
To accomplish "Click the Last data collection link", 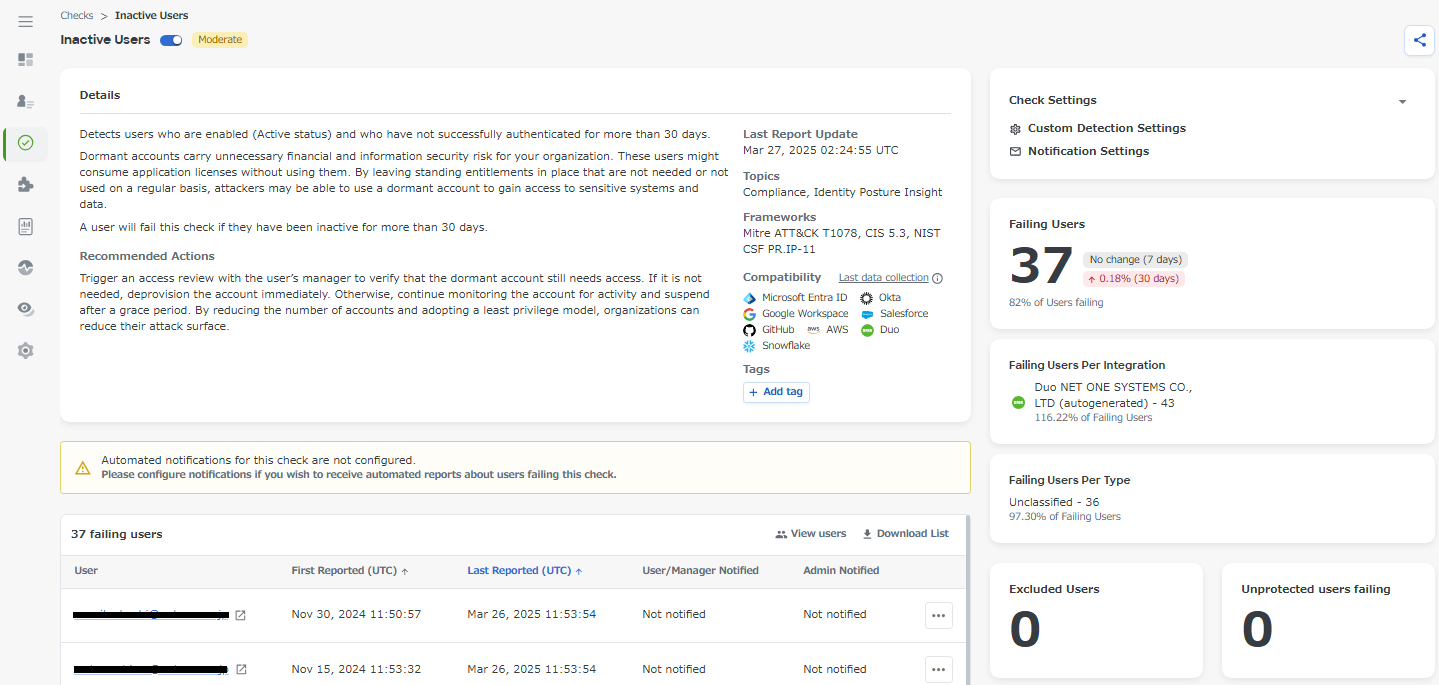I will (x=883, y=278).
